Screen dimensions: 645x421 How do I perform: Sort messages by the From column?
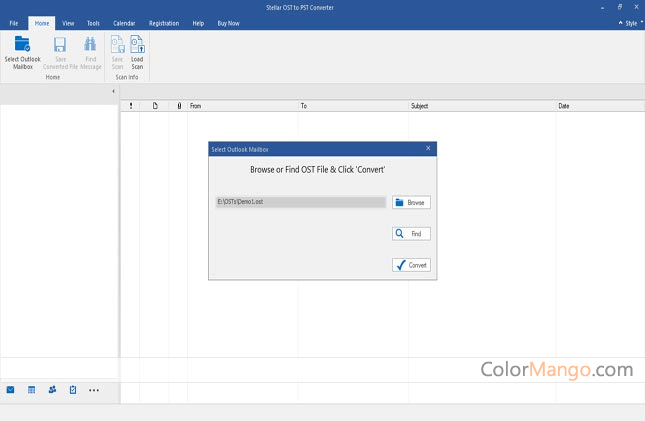(243, 106)
